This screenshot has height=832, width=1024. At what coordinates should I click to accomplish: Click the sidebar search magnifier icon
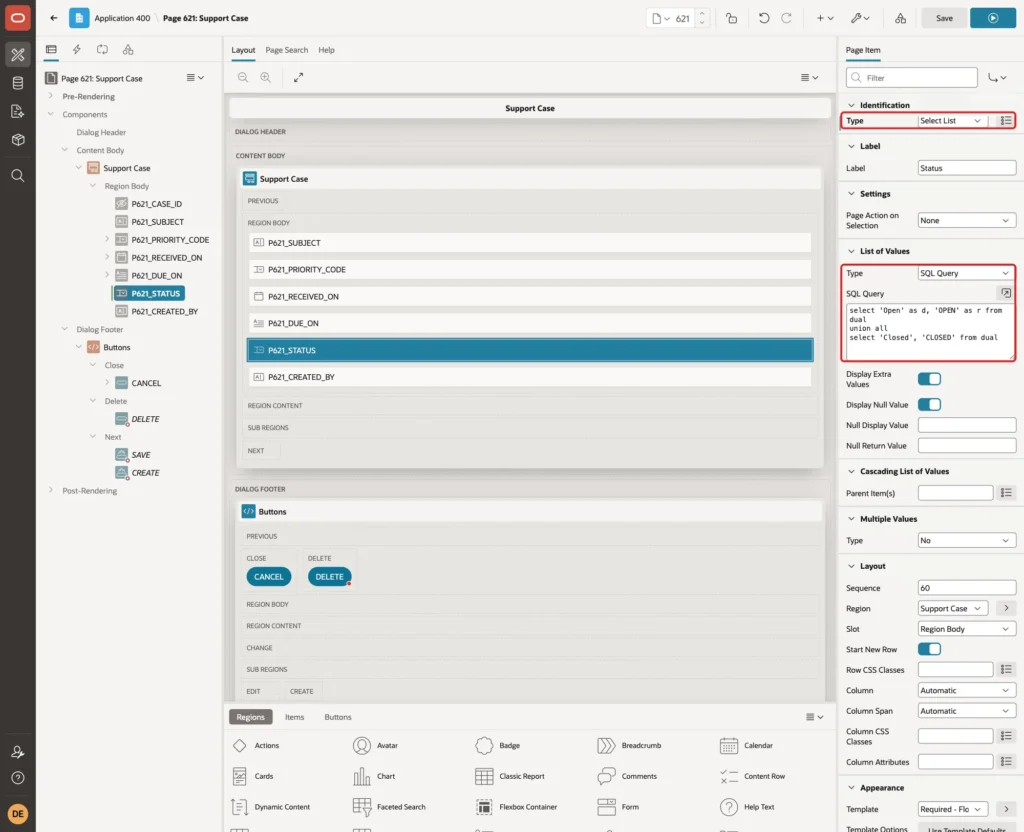click(x=18, y=176)
